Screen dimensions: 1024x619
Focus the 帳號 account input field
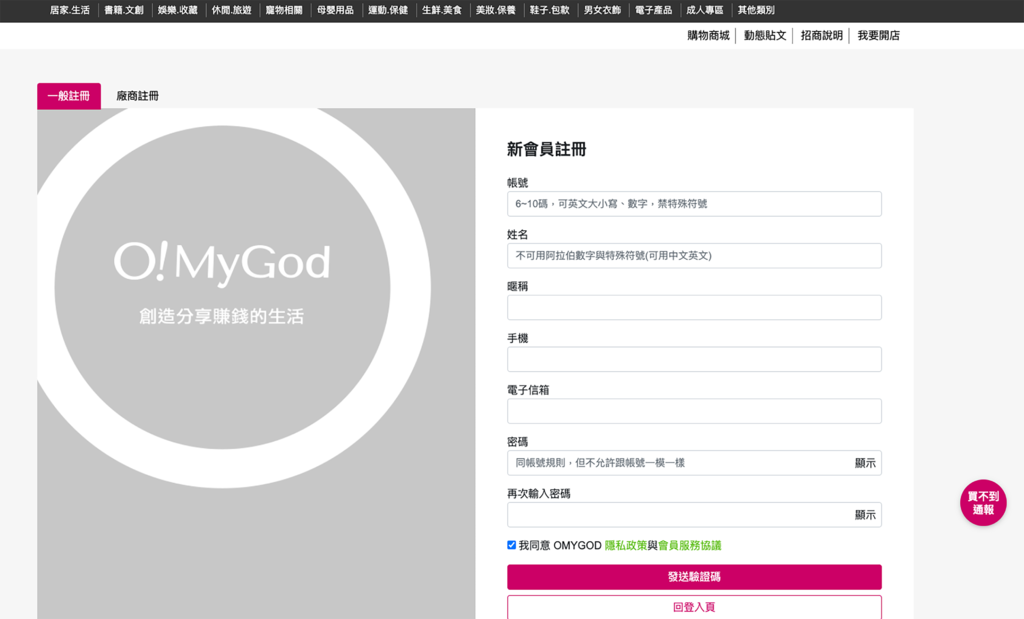(694, 204)
